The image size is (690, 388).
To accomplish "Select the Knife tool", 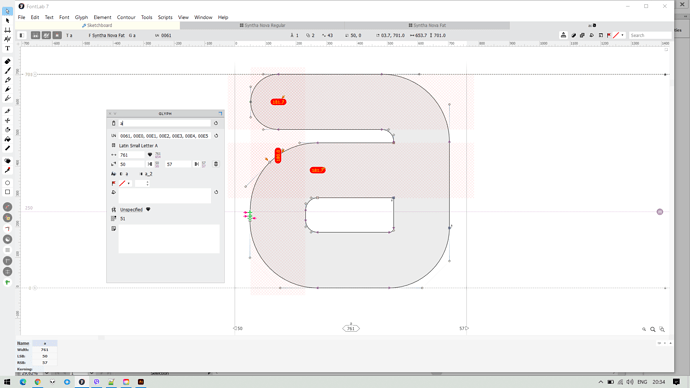I will point(7,111).
